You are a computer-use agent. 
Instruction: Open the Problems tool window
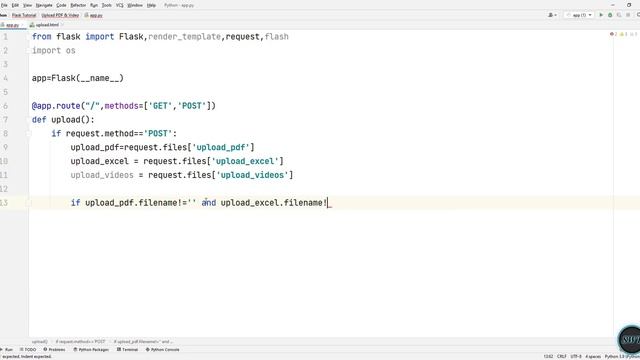(54, 350)
